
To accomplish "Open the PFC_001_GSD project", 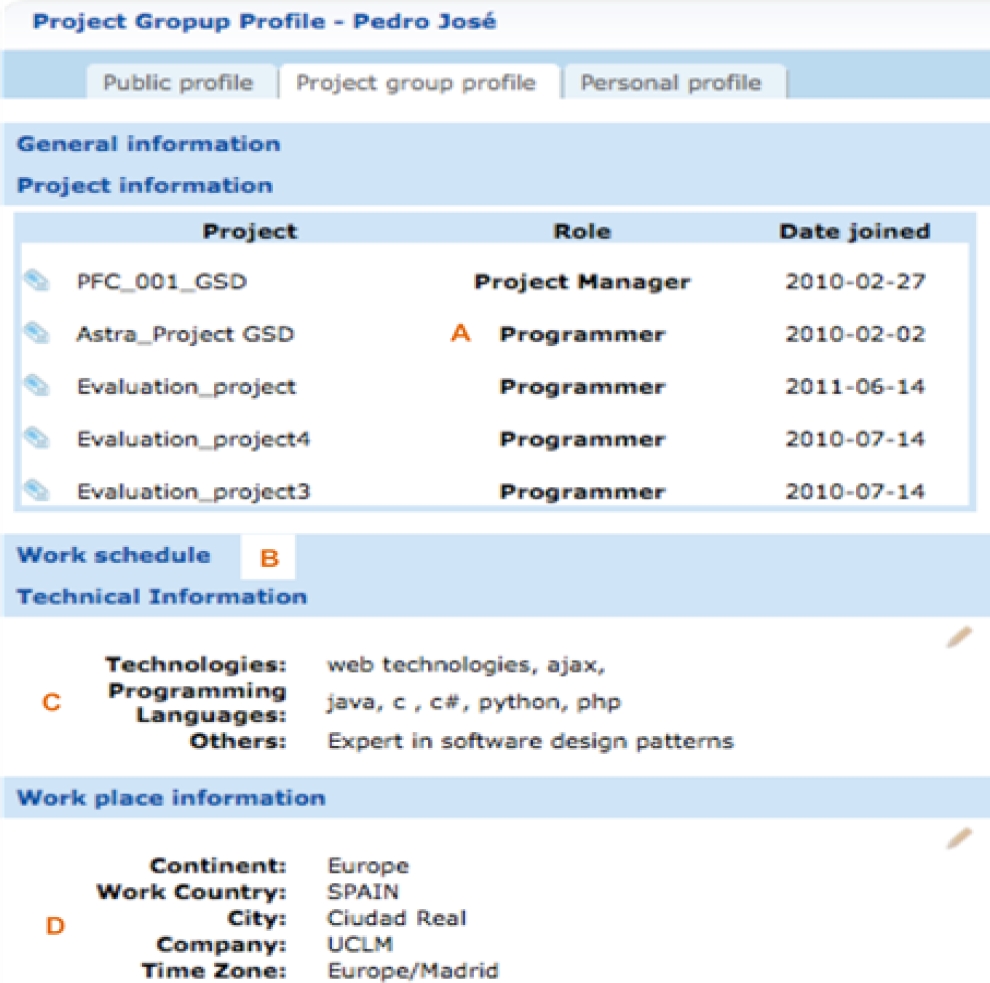I will click(162, 282).
